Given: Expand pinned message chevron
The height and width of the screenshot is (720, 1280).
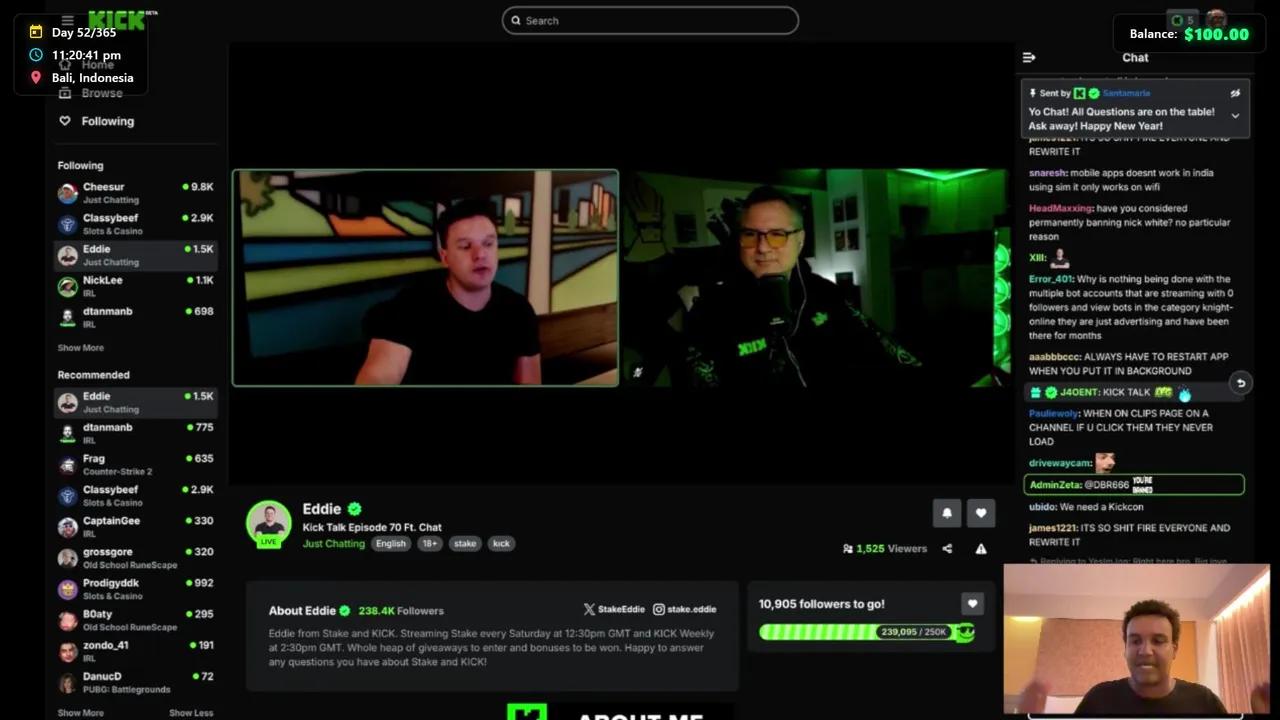Looking at the screenshot, I should pos(1235,116).
